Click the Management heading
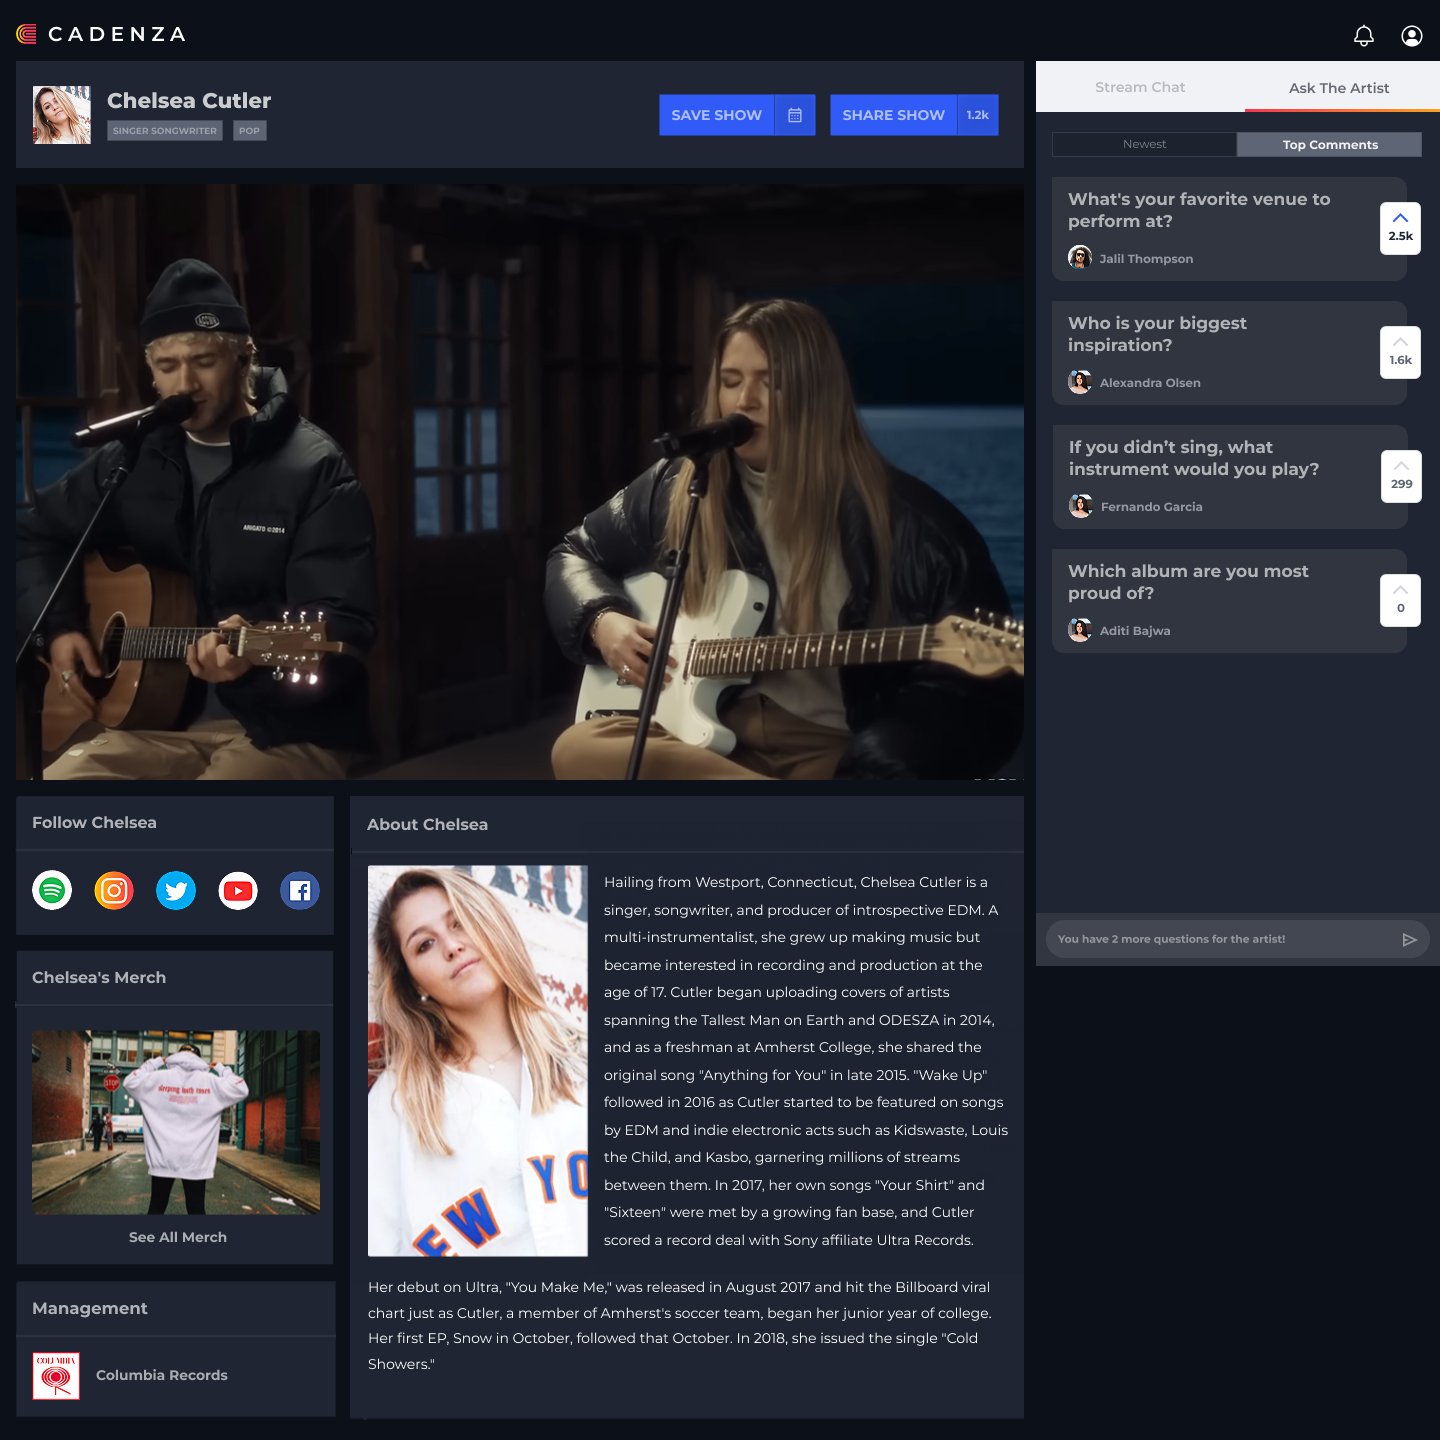The width and height of the screenshot is (1440, 1440). point(90,1308)
